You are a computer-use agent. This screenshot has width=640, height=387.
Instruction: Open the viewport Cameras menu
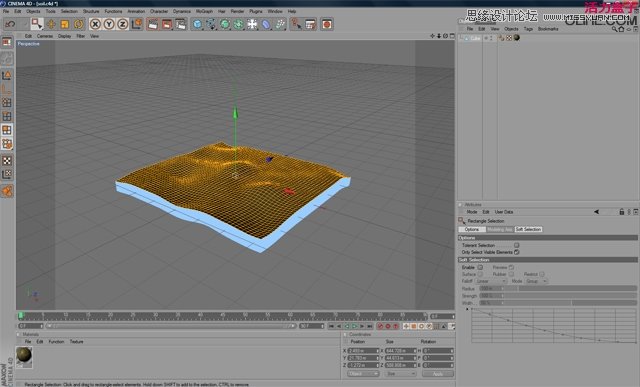pos(45,36)
